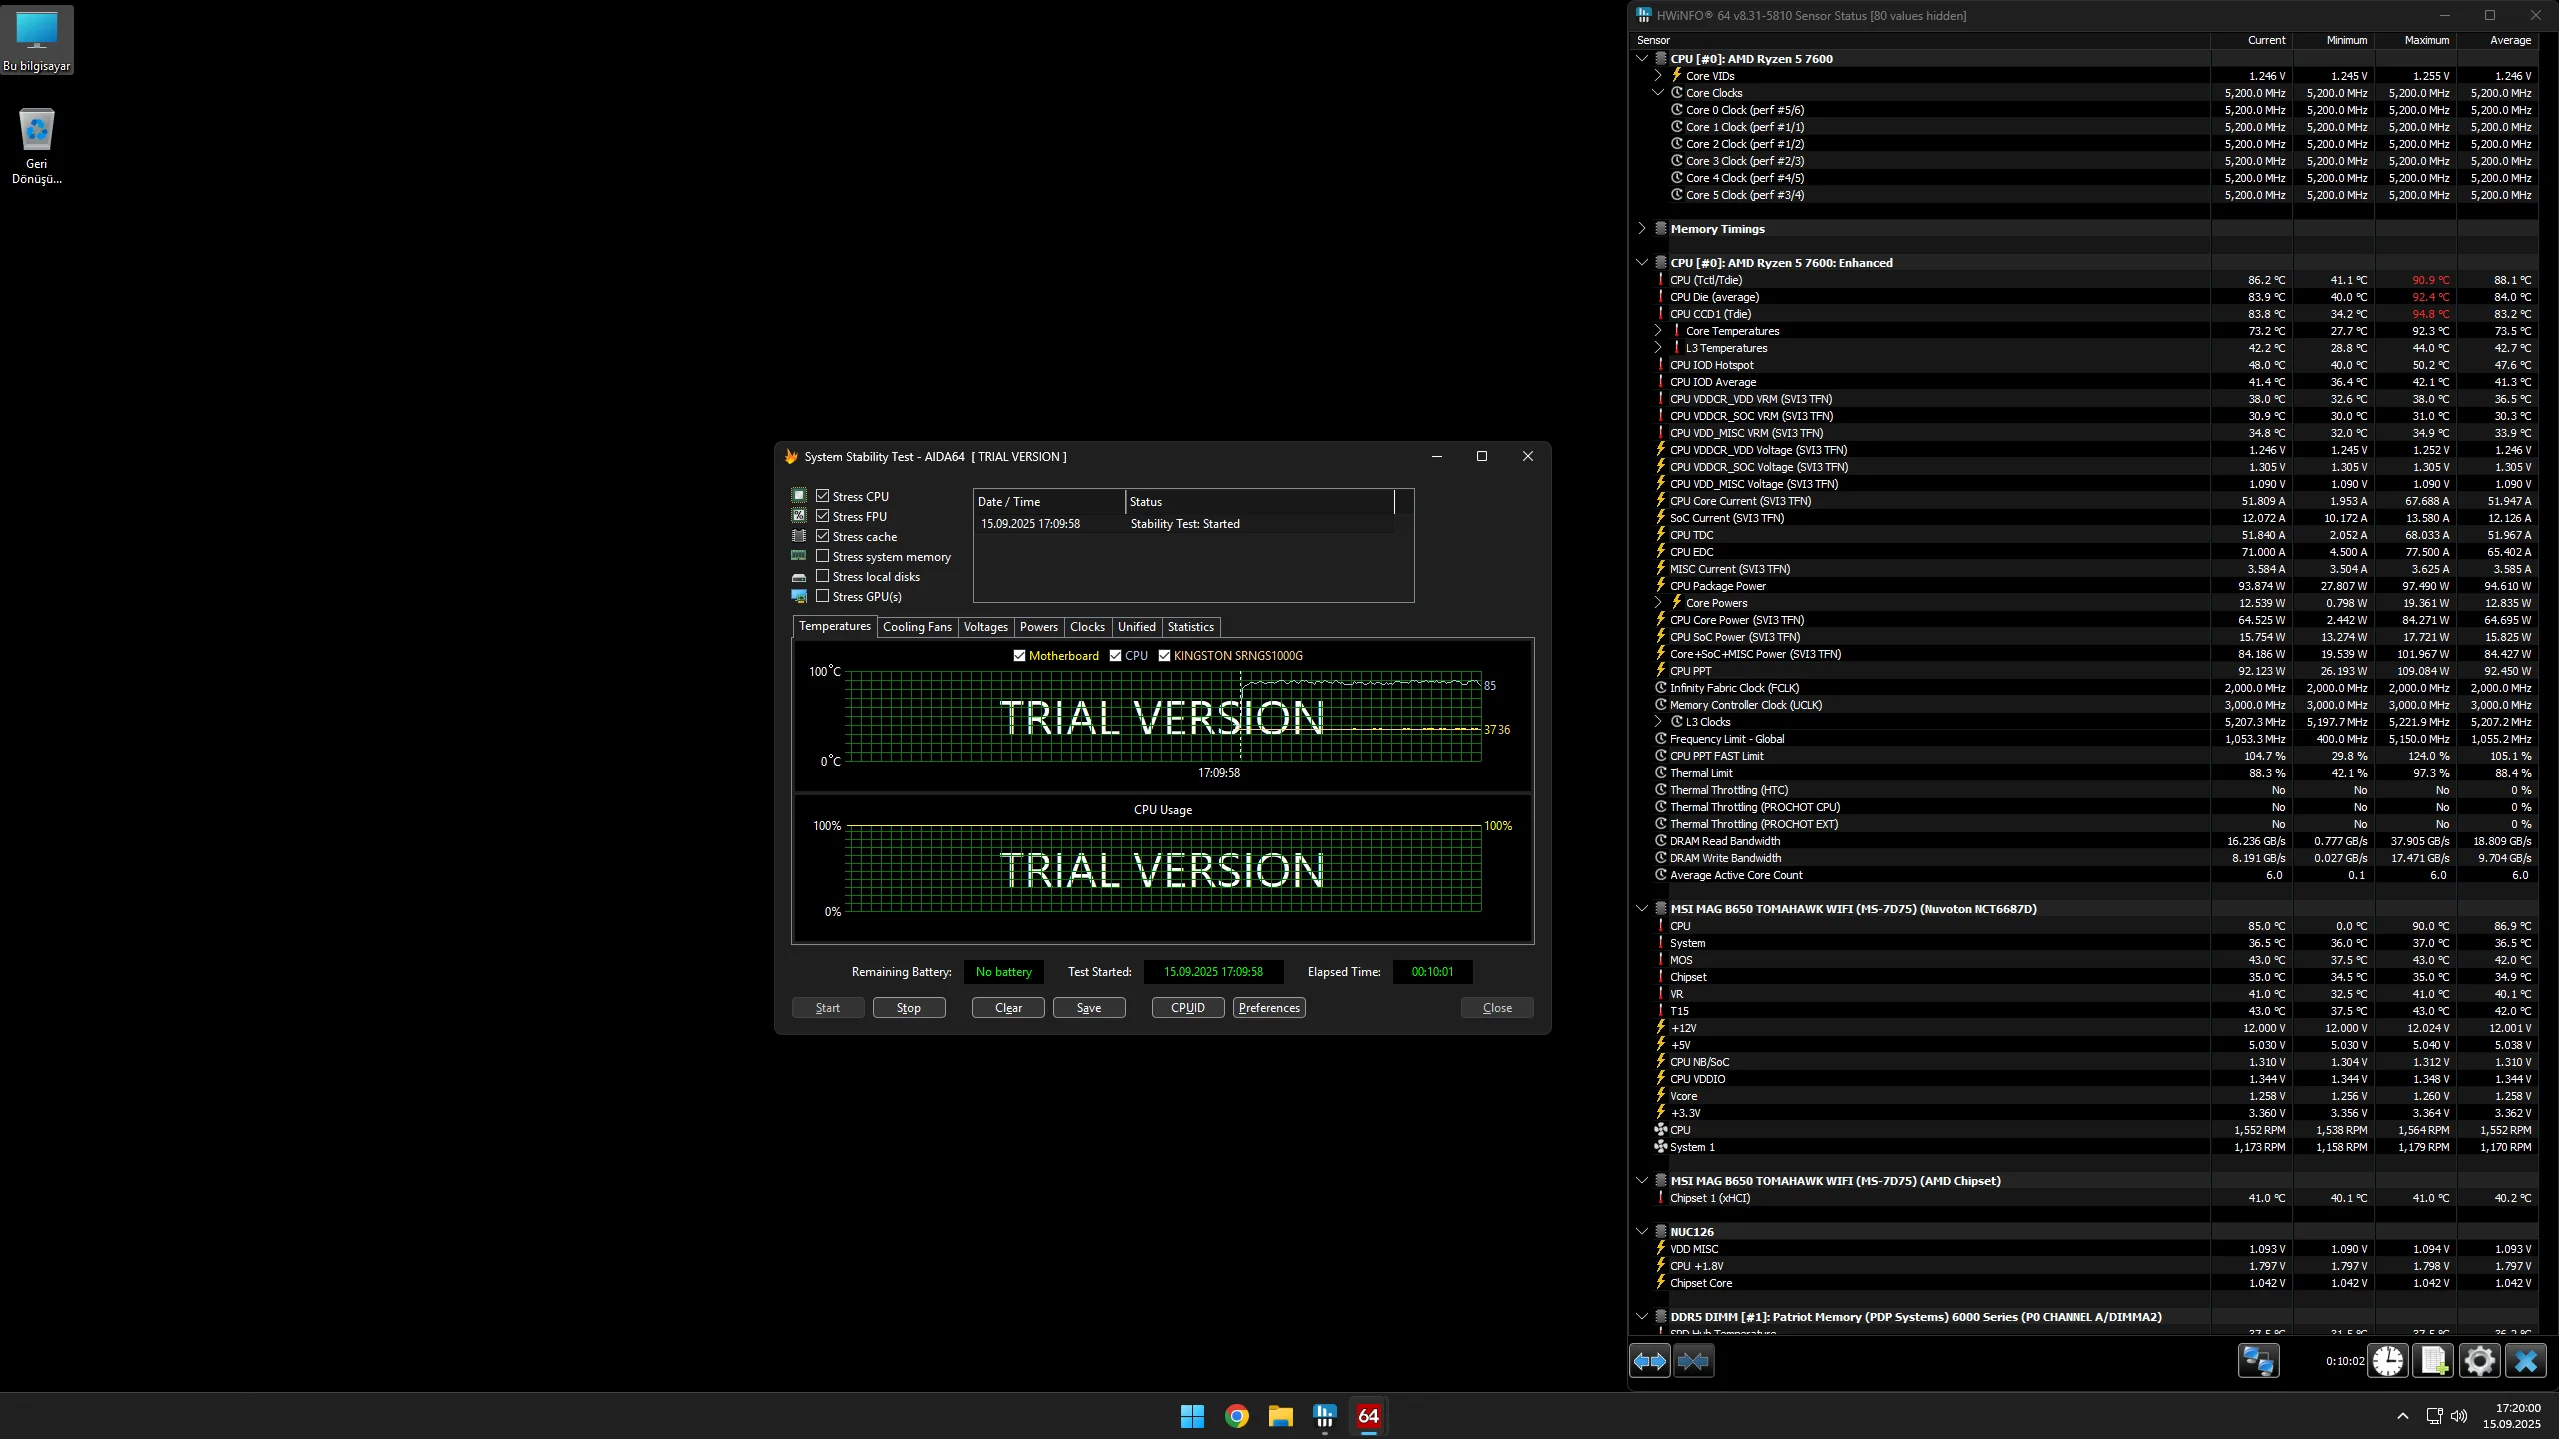Click HWiNFO expand columns arrows icon
Image resolution: width=2559 pixels, height=1439 pixels.
[x=1649, y=1361]
